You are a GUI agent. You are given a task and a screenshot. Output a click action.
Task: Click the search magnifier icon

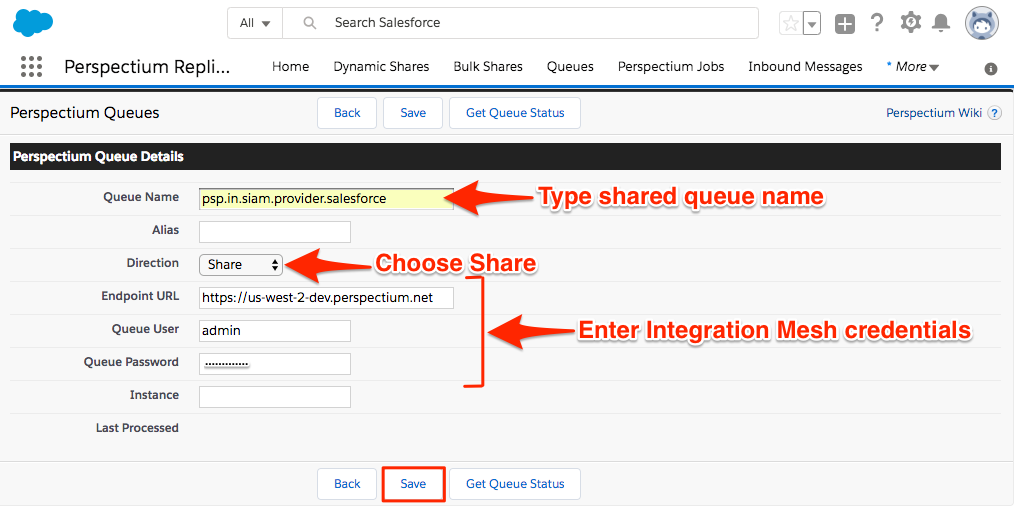(x=310, y=23)
